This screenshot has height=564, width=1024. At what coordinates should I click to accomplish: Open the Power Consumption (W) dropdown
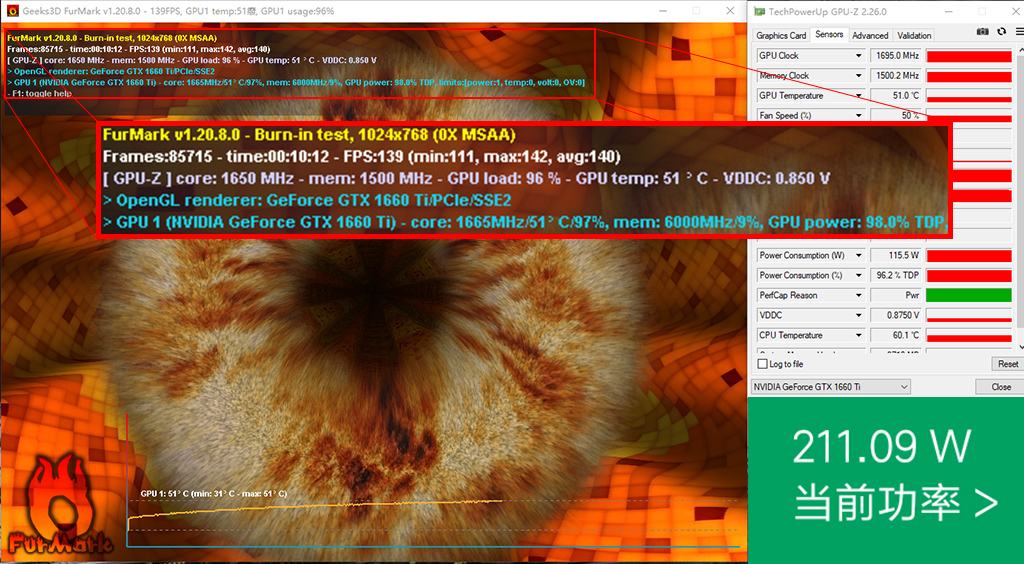click(x=859, y=255)
